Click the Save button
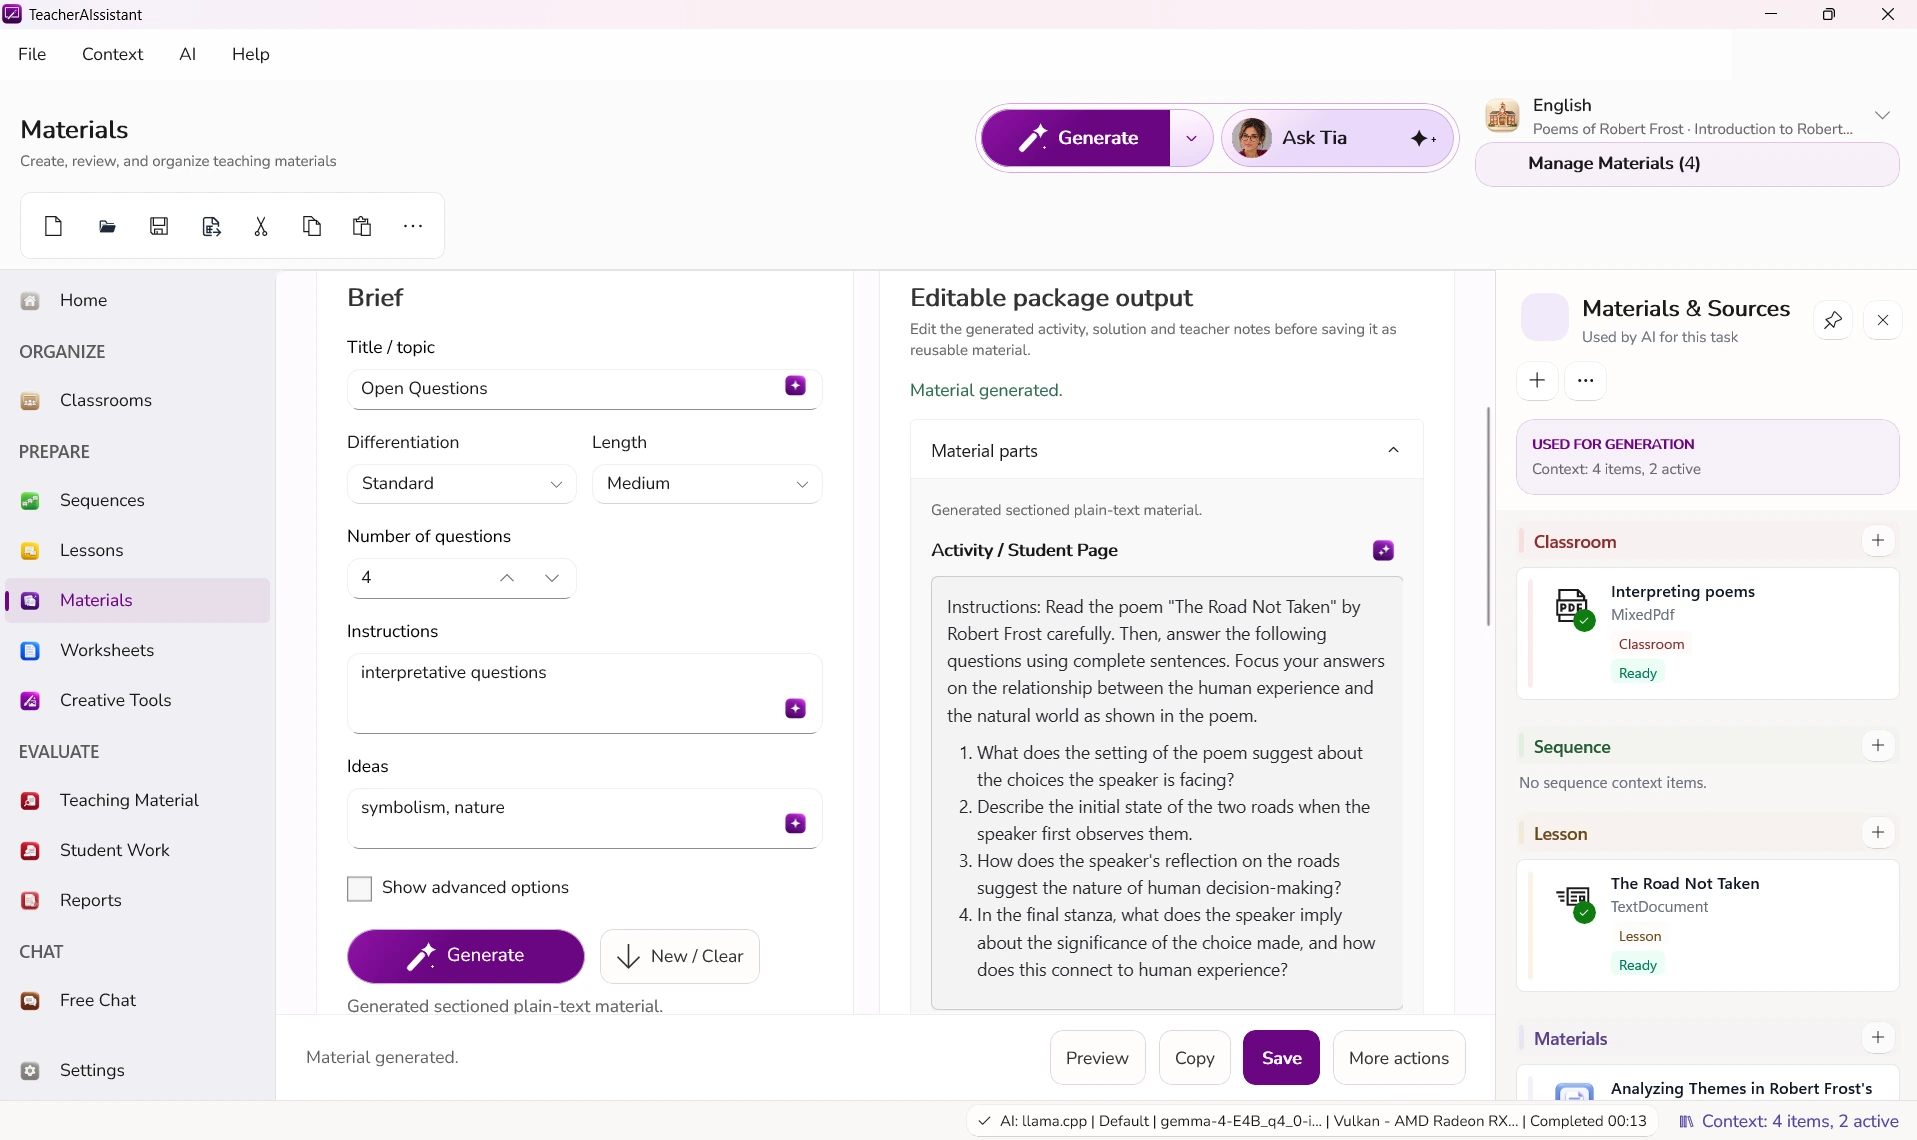The width and height of the screenshot is (1917, 1140). 1281,1058
